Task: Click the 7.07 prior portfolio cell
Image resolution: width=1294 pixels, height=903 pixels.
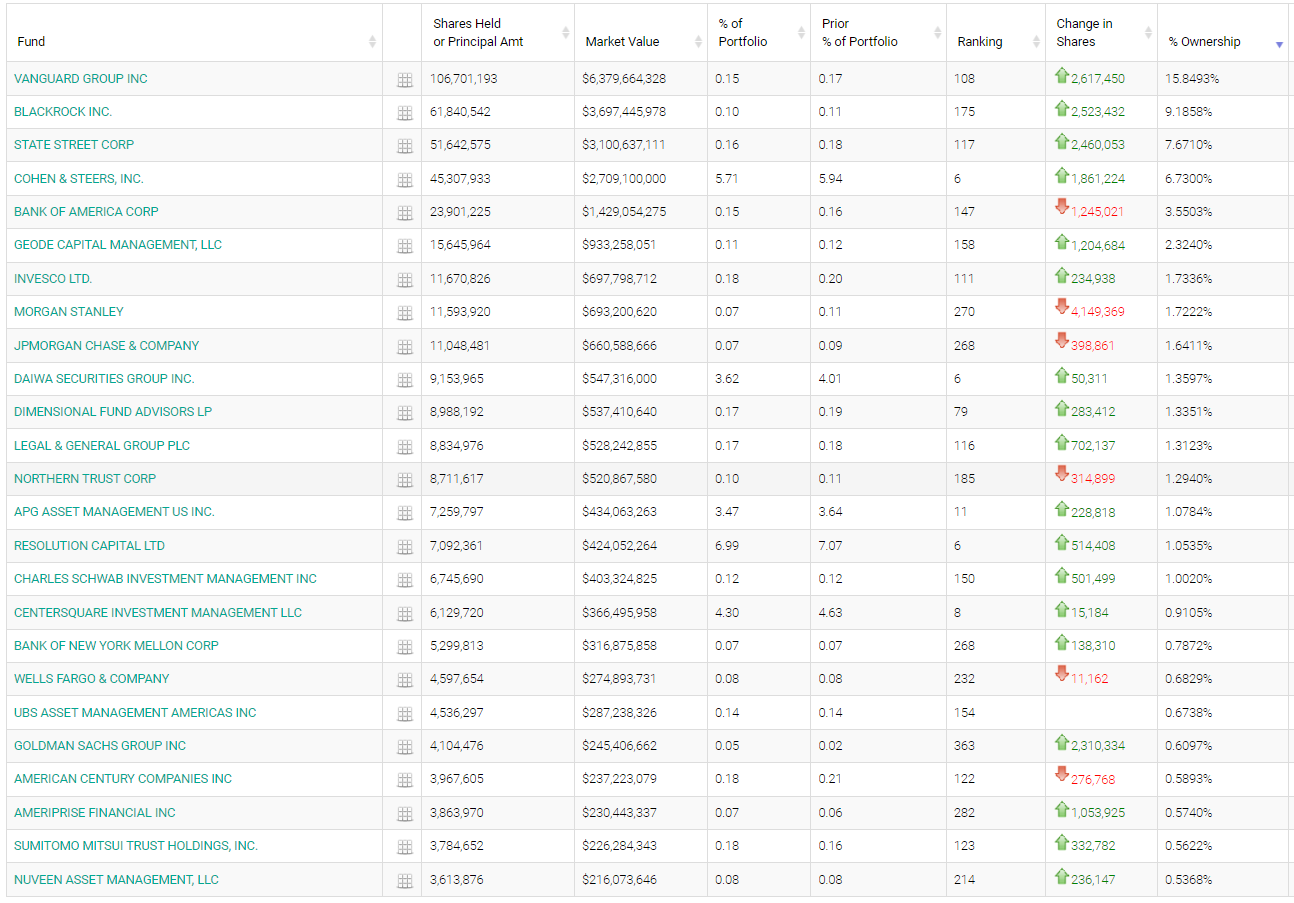Action: point(830,546)
